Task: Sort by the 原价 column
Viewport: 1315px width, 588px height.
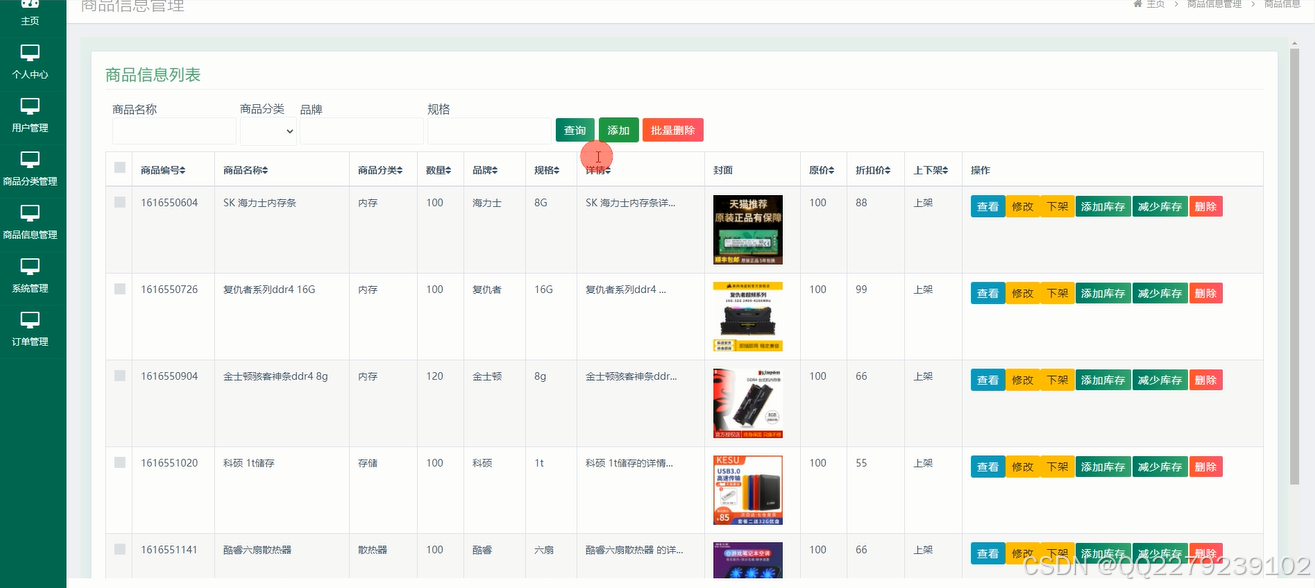Action: (822, 171)
